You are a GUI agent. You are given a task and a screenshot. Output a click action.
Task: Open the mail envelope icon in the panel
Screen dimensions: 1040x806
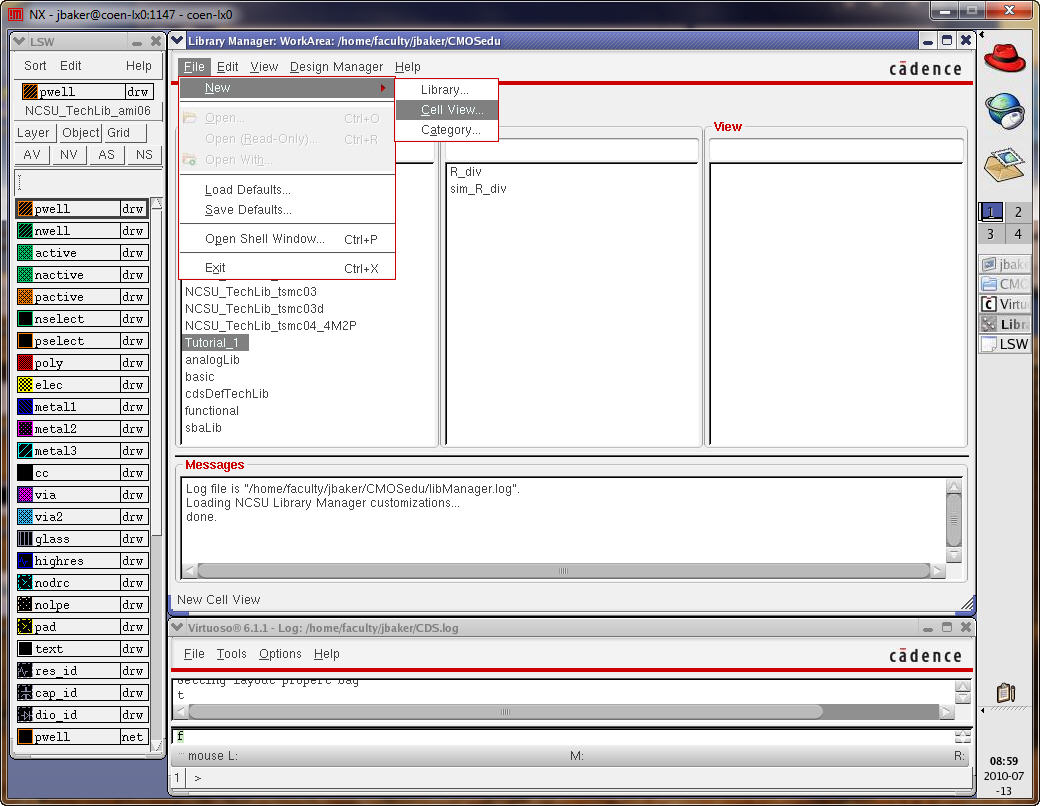click(x=1004, y=164)
